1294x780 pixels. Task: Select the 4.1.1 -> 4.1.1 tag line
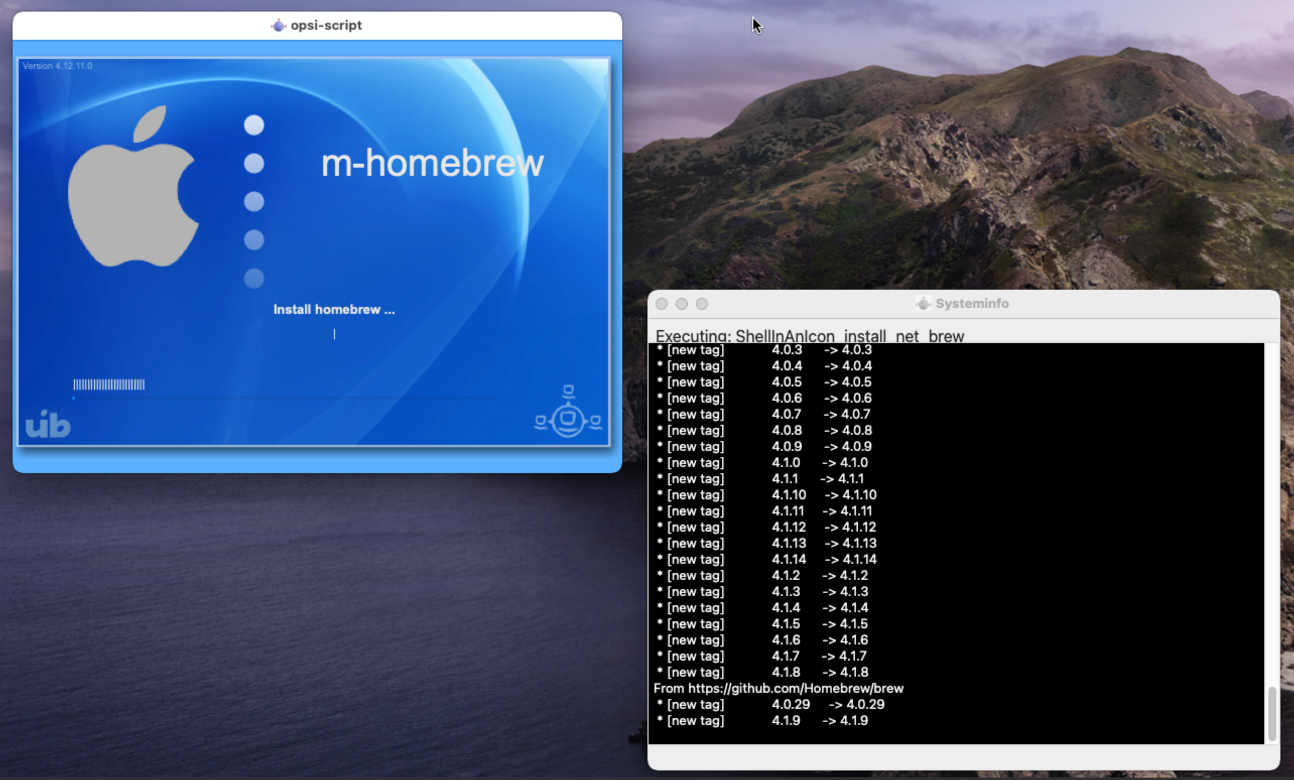(x=761, y=479)
